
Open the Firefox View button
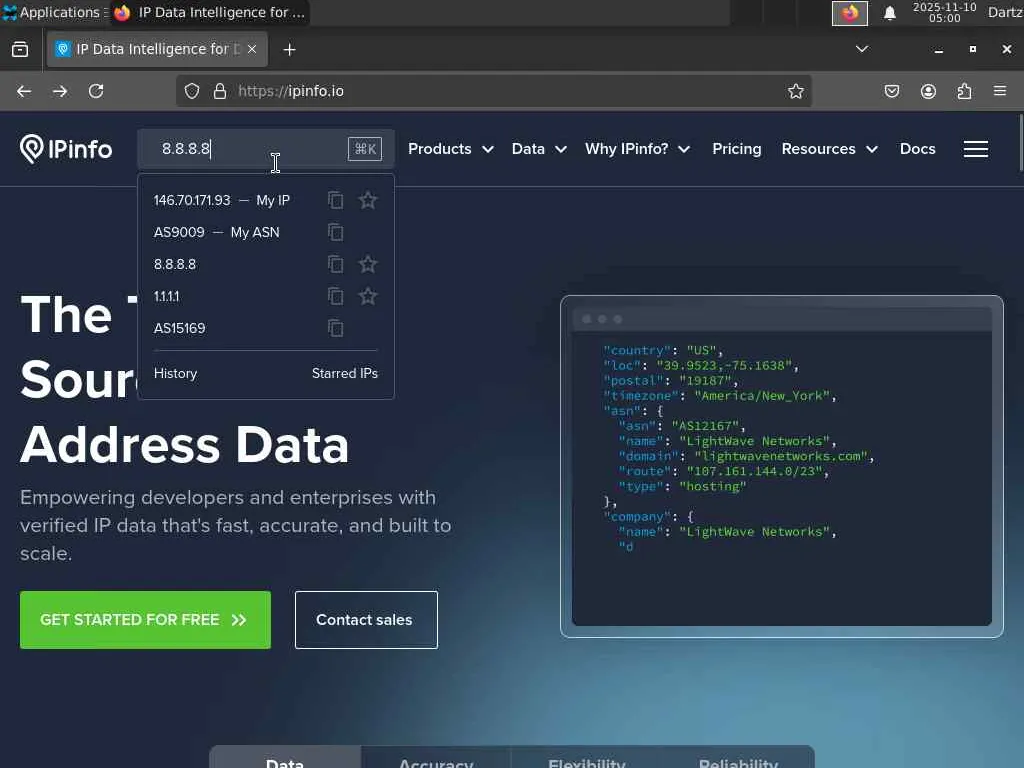pos(20,50)
